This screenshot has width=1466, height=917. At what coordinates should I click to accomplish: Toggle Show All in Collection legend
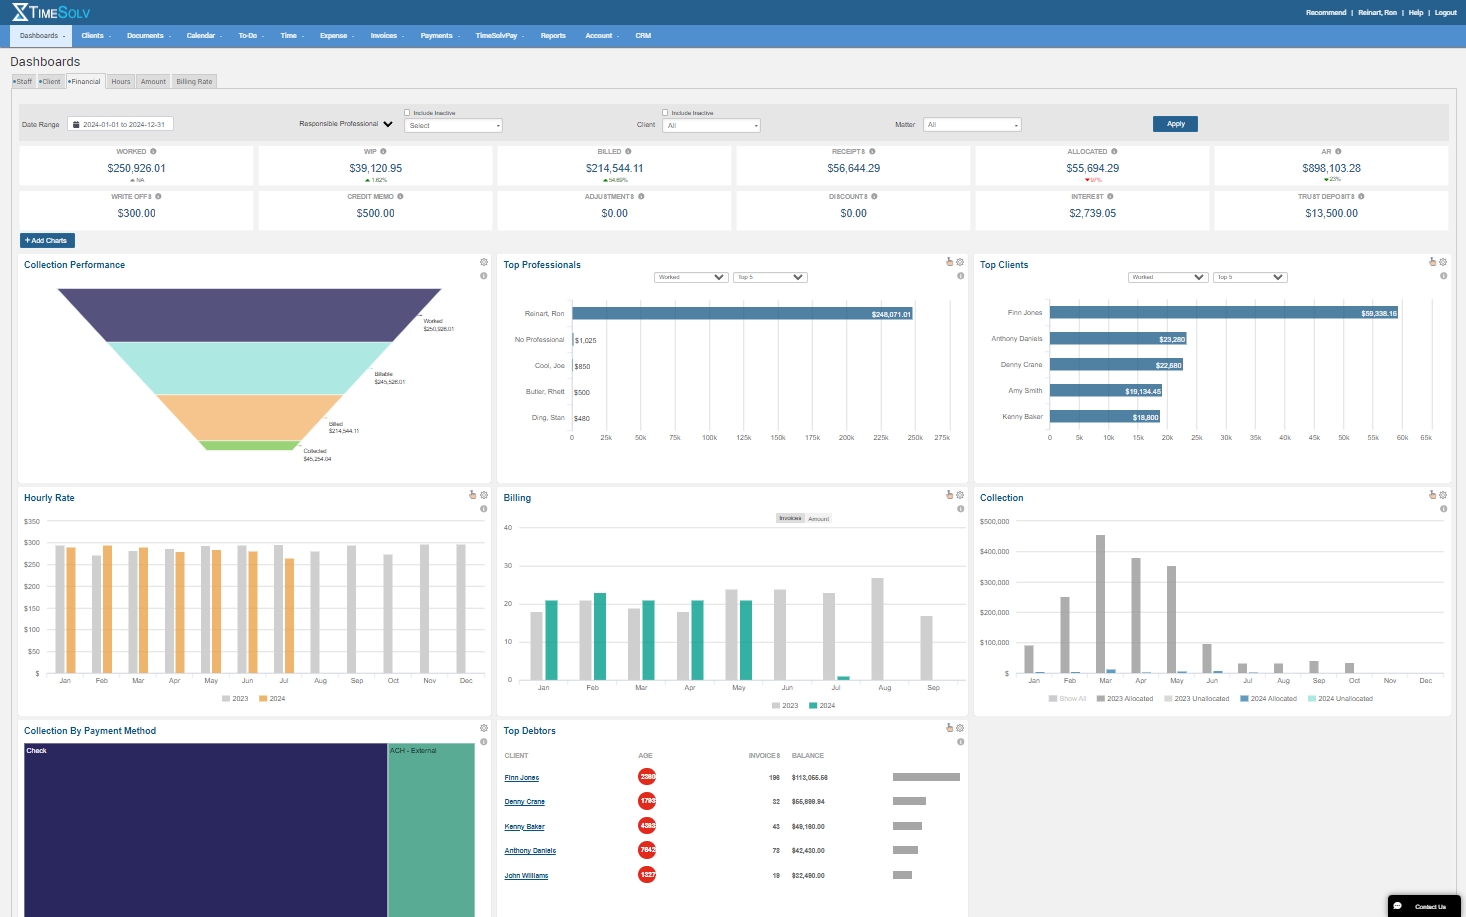coord(1066,699)
